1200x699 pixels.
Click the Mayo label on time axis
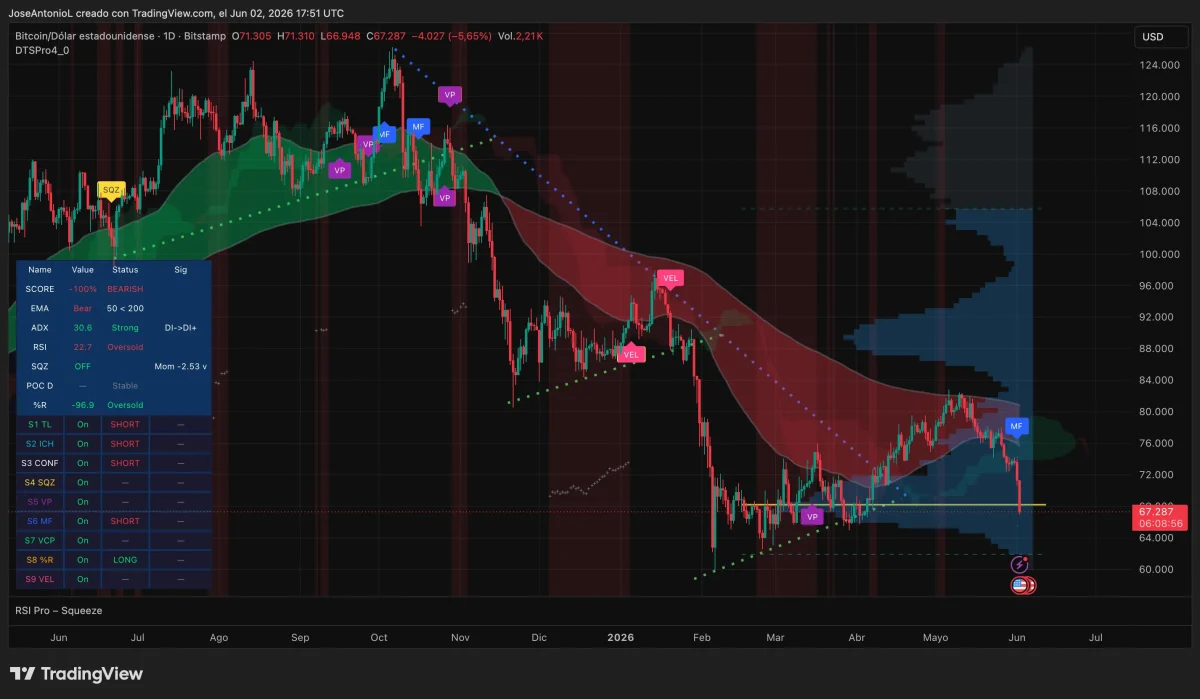pos(935,637)
